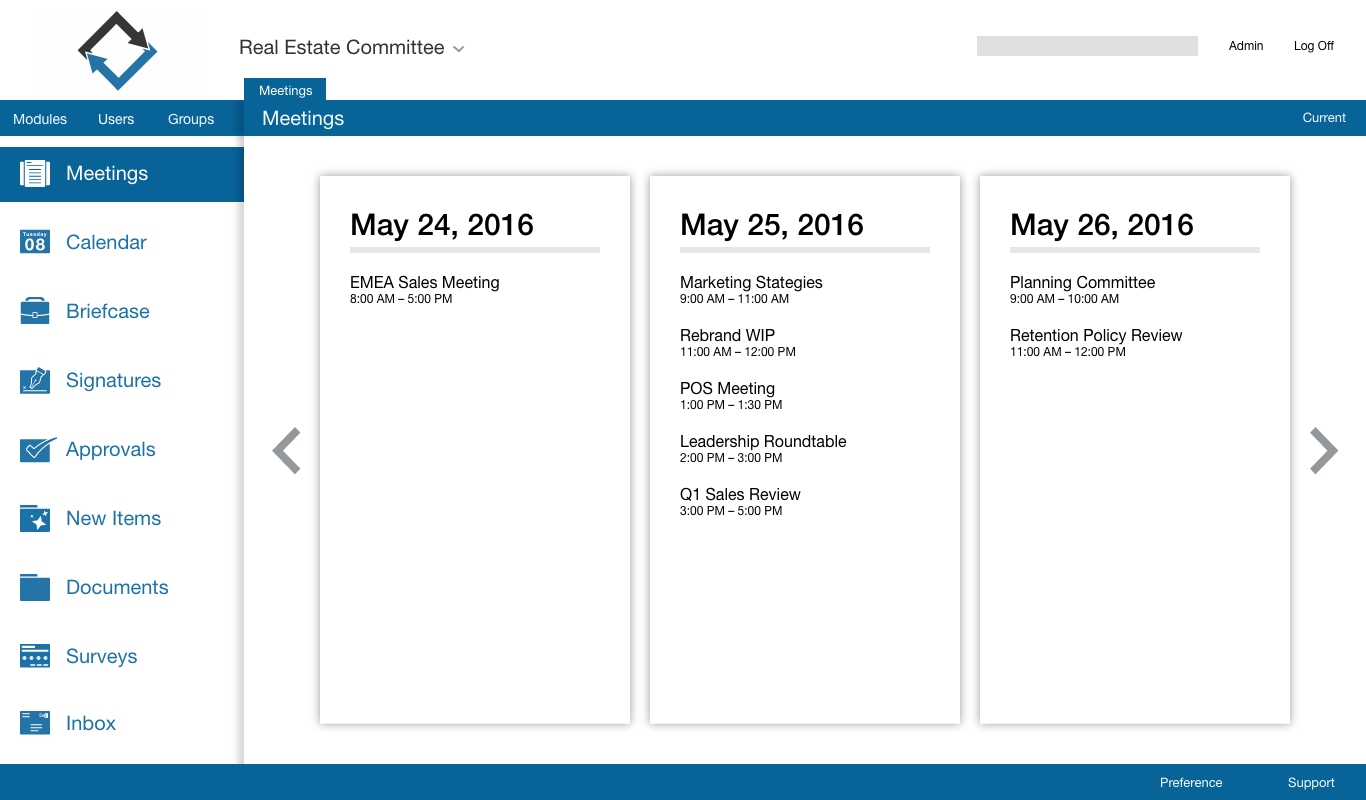Click the Current filter link
This screenshot has width=1366, height=800.
(x=1324, y=118)
